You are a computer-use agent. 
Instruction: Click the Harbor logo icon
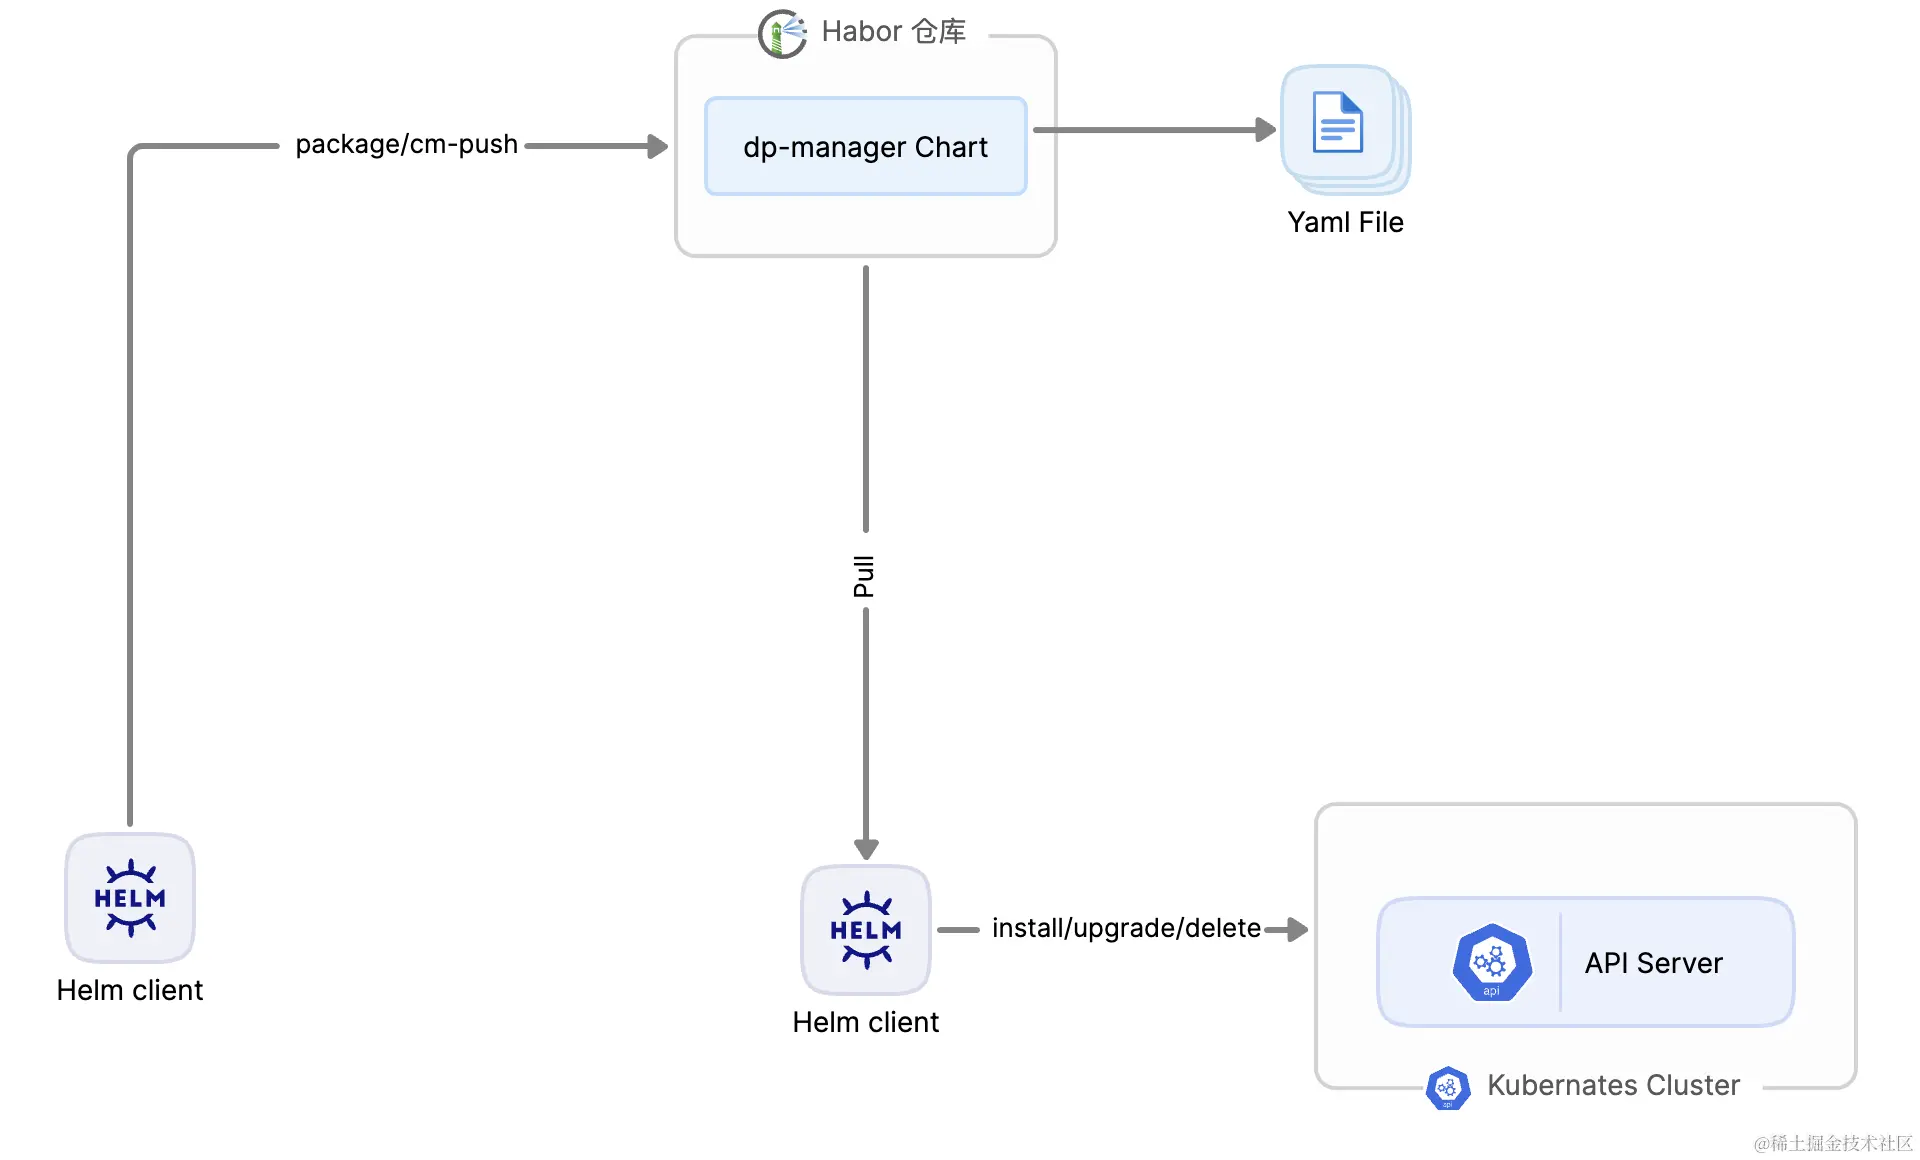pyautogui.click(x=782, y=34)
